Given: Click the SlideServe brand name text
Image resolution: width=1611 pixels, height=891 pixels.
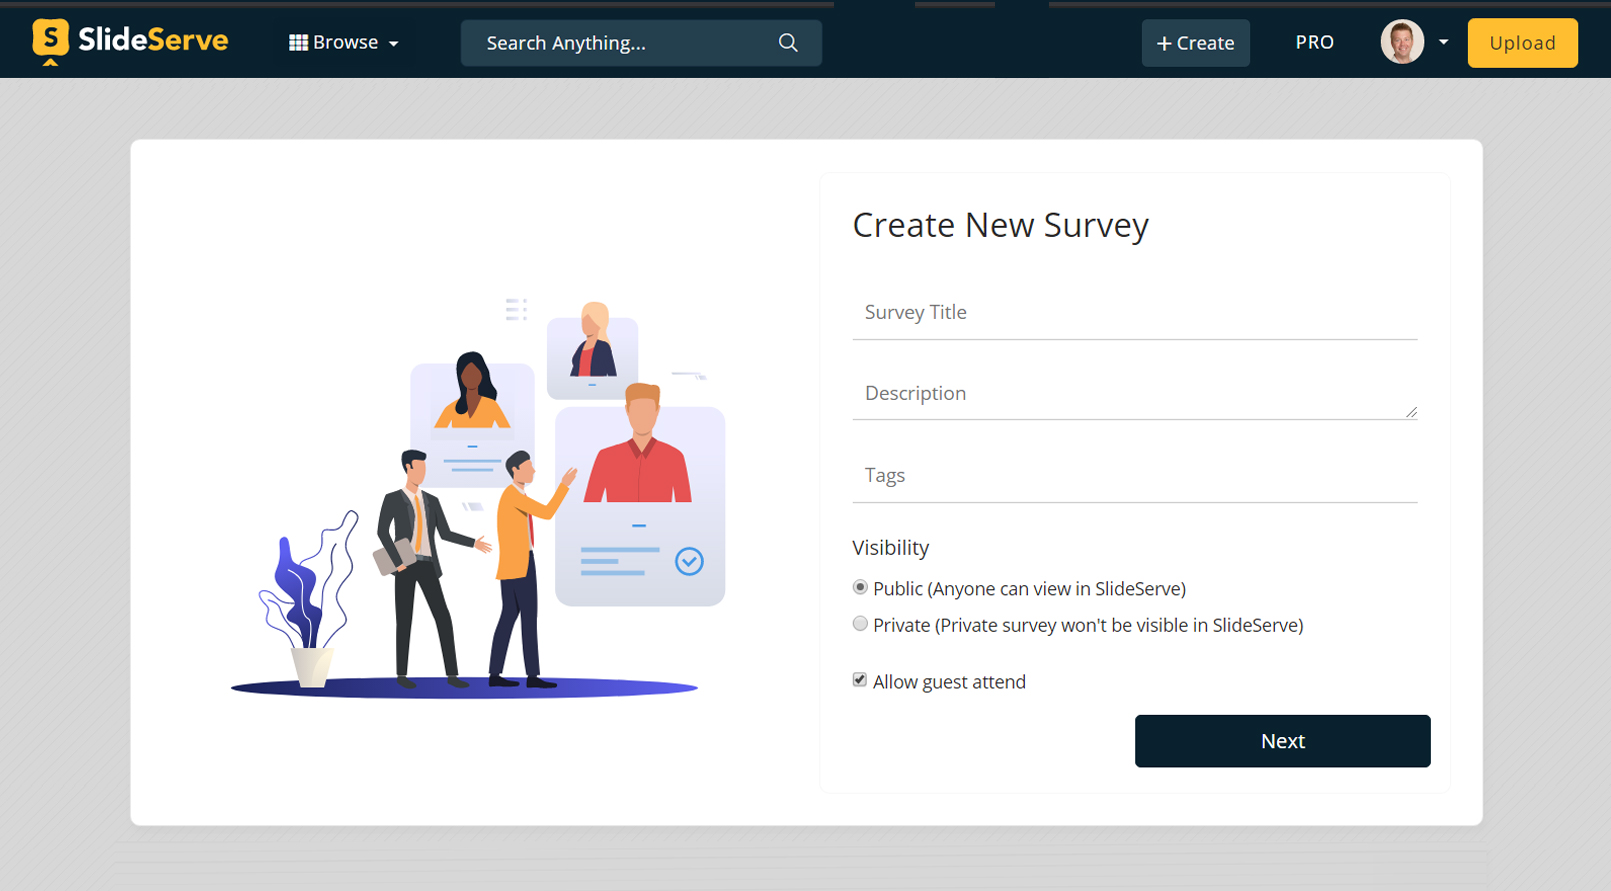Looking at the screenshot, I should 153,40.
